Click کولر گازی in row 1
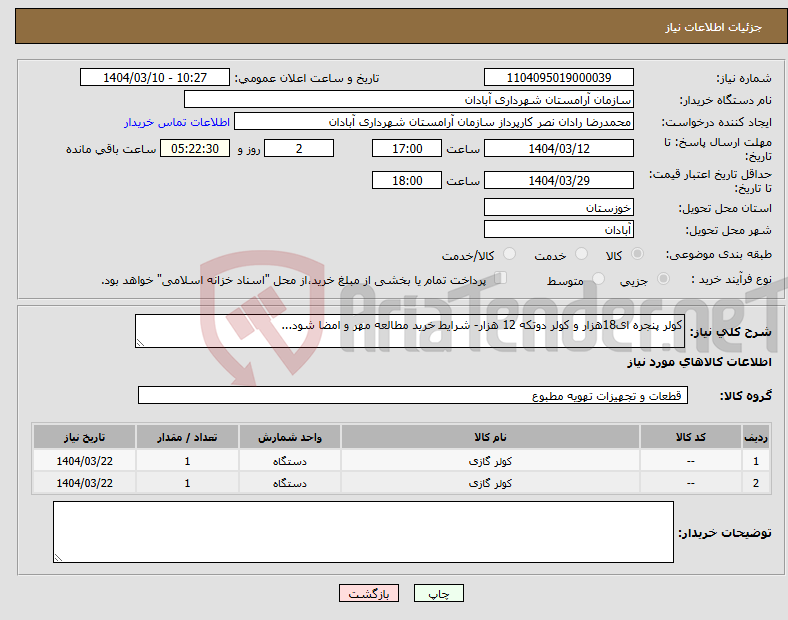Viewport: 788px width, 620px height. pos(490,461)
